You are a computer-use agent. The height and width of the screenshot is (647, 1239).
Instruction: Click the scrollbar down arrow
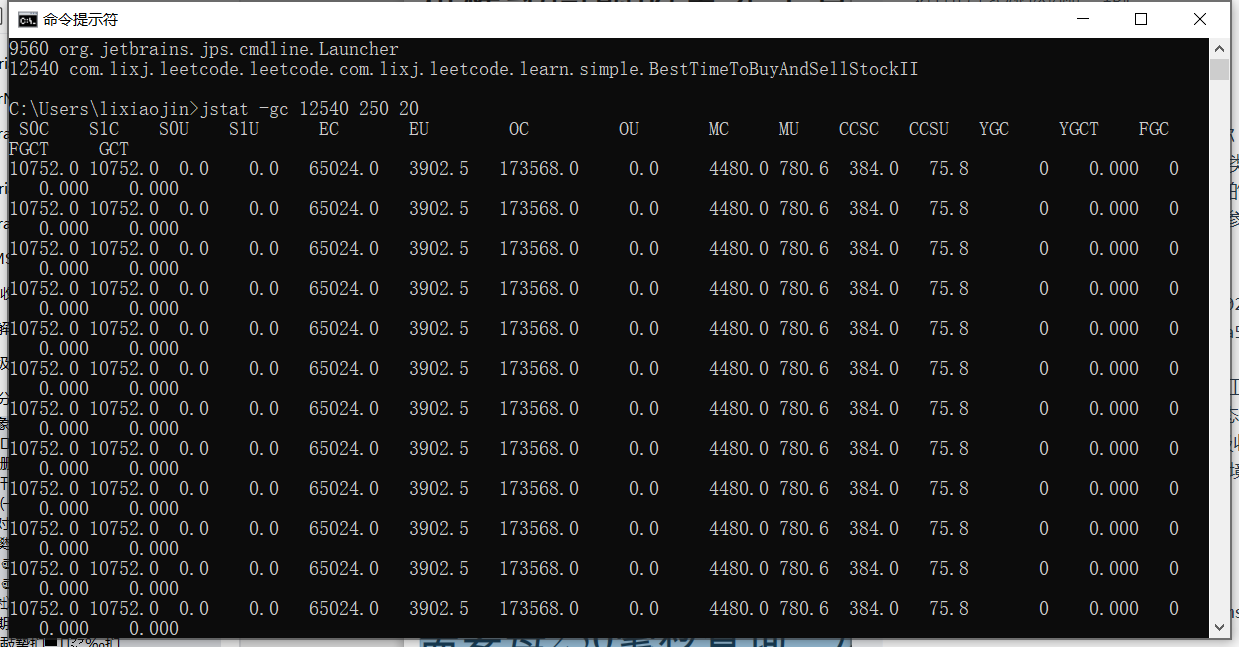tap(1219, 627)
